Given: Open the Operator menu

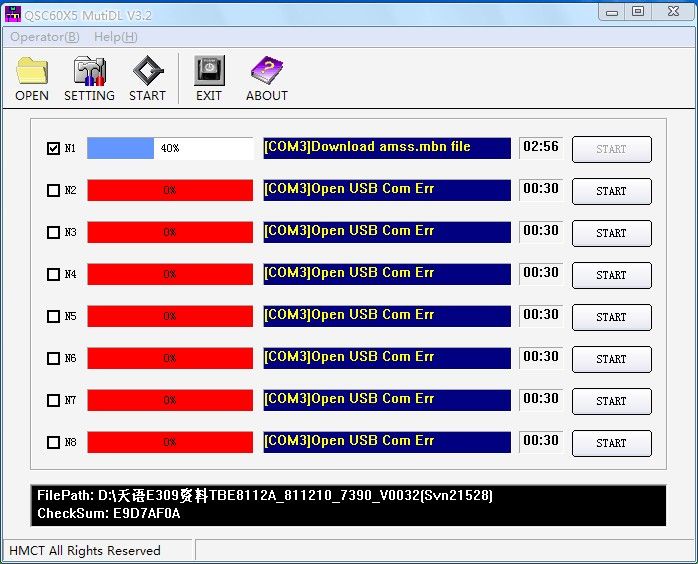Looking at the screenshot, I should click(44, 37).
